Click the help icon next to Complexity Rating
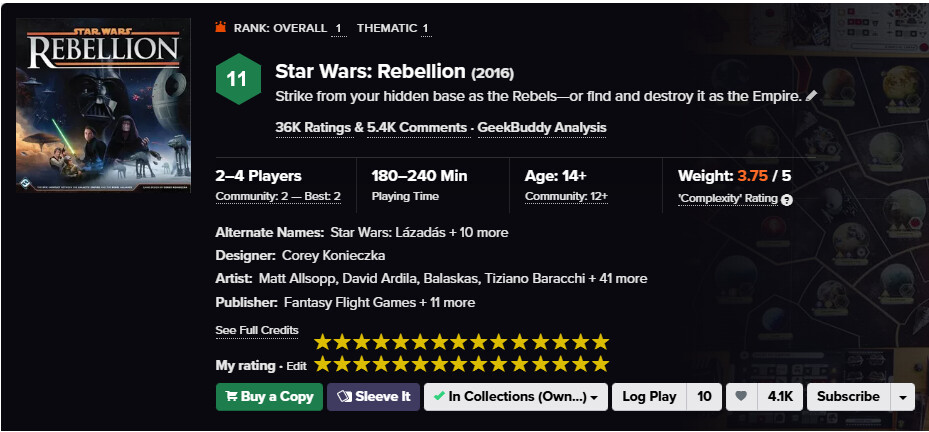This screenshot has height=432, width=929. pyautogui.click(x=787, y=199)
